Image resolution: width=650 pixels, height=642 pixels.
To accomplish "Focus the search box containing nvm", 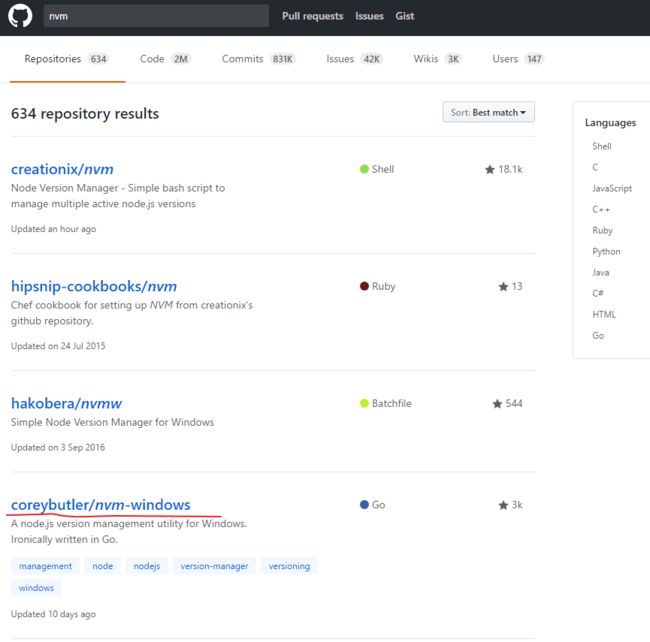I will click(156, 16).
